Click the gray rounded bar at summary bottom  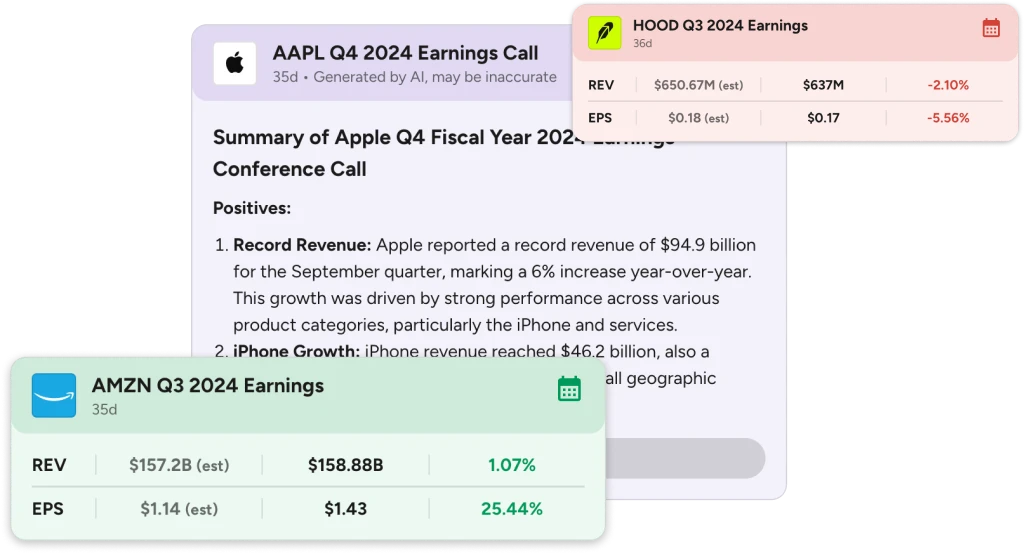(684, 458)
